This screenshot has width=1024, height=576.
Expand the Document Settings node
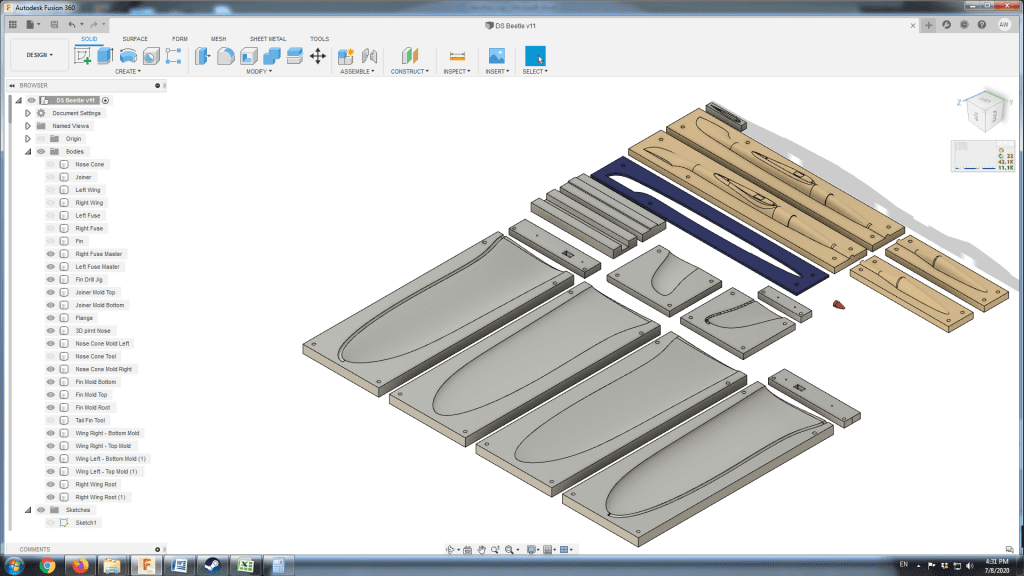click(28, 113)
